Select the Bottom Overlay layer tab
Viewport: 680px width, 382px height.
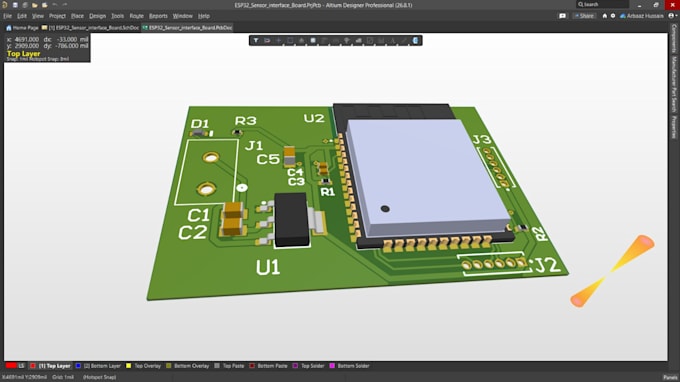(188, 366)
